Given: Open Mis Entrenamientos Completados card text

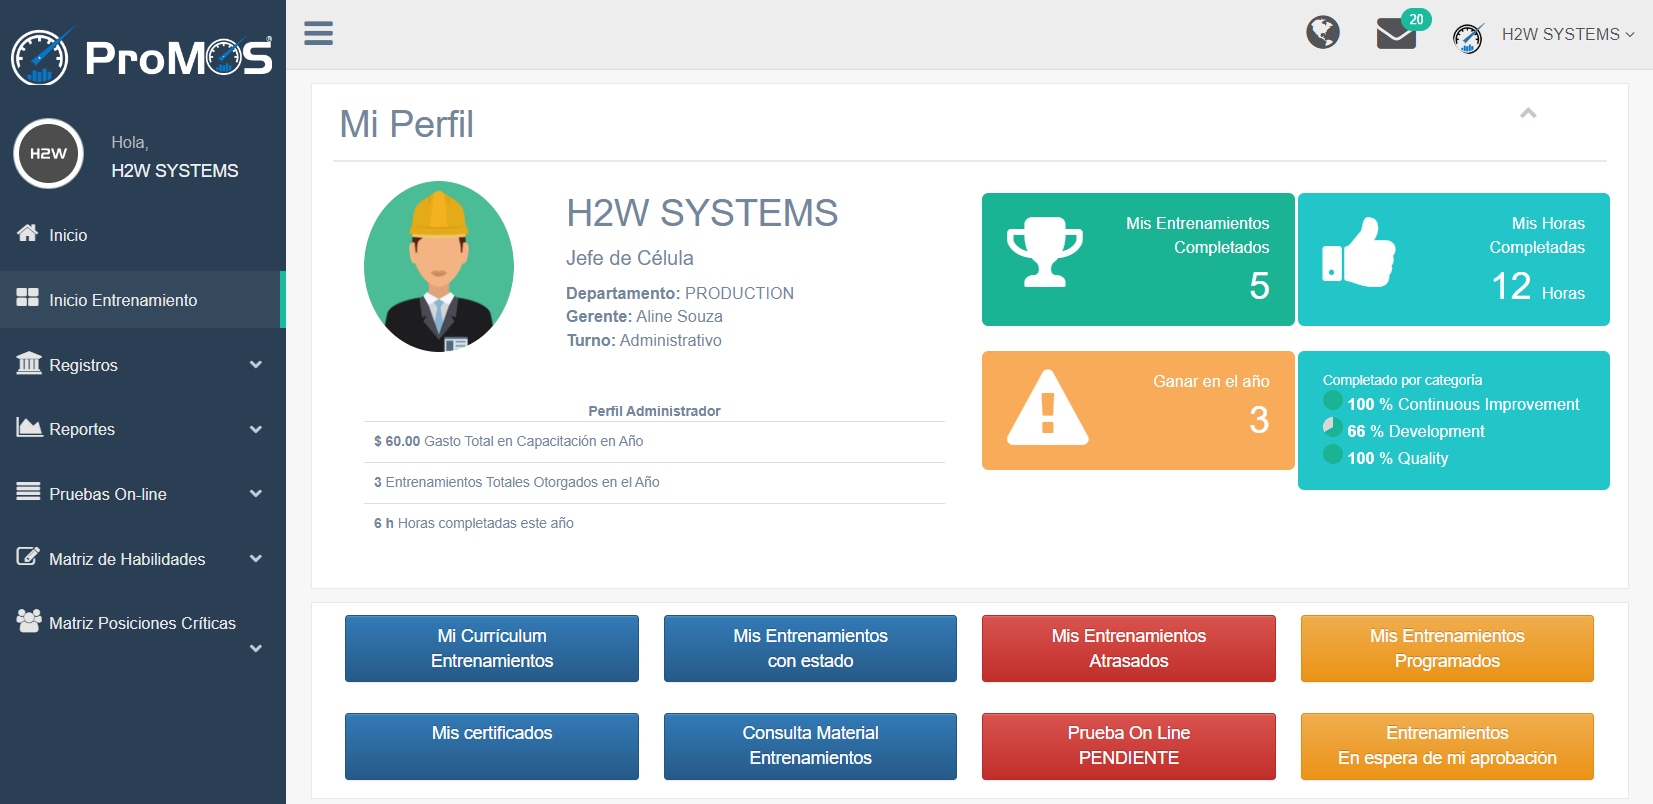Looking at the screenshot, I should point(1197,235).
